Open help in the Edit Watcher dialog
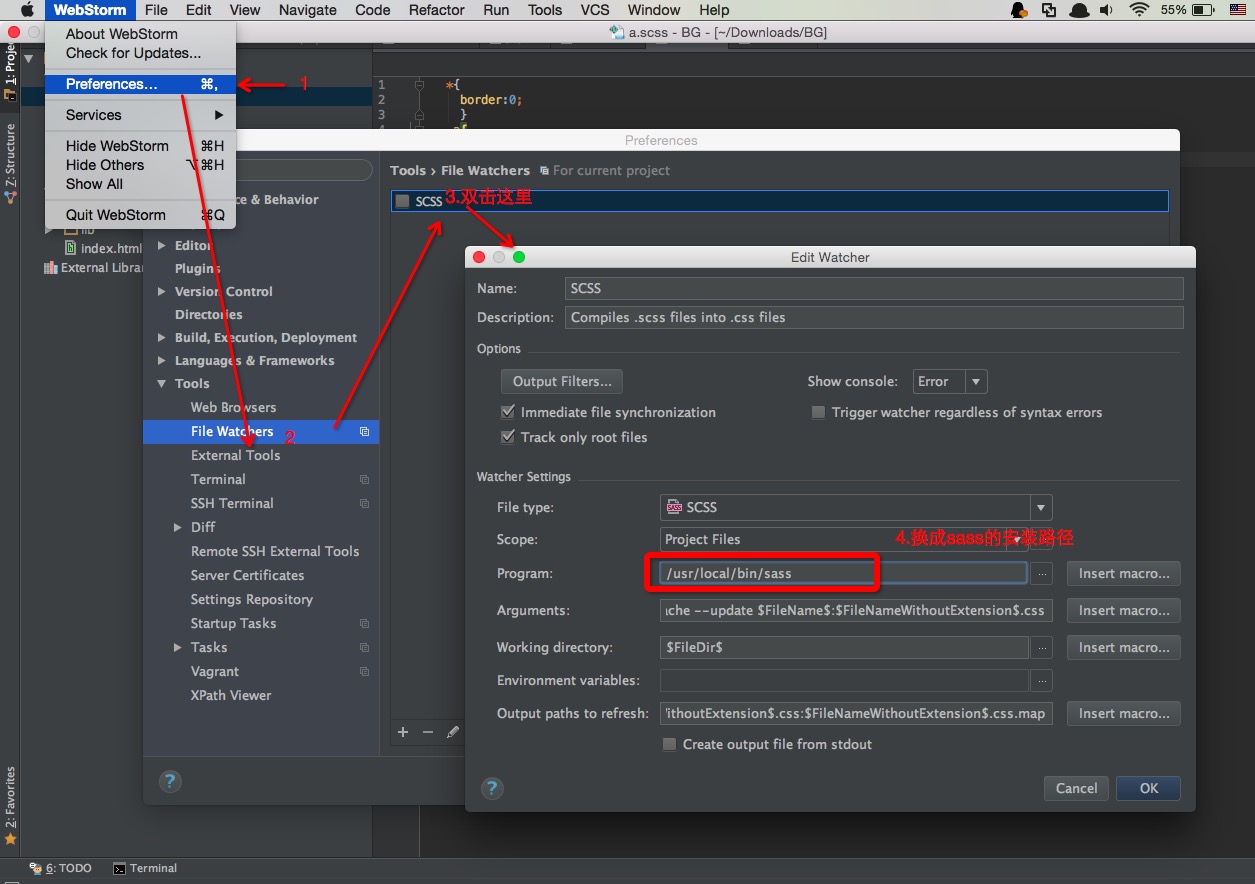 click(492, 788)
